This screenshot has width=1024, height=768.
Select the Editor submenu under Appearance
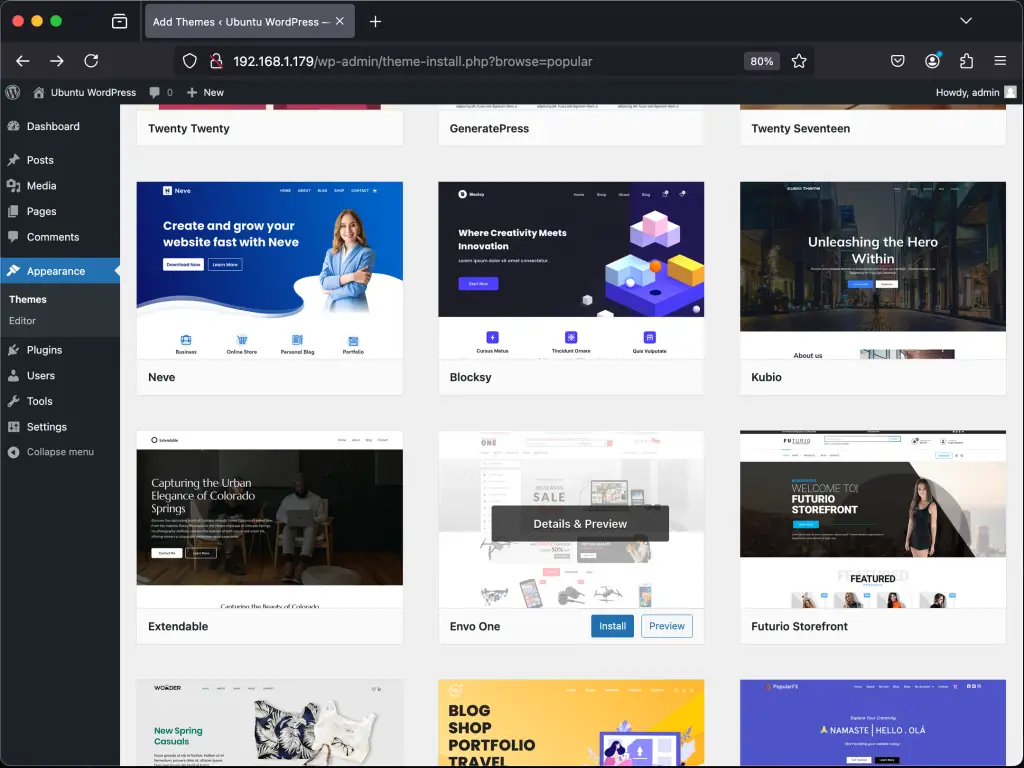coord(22,321)
